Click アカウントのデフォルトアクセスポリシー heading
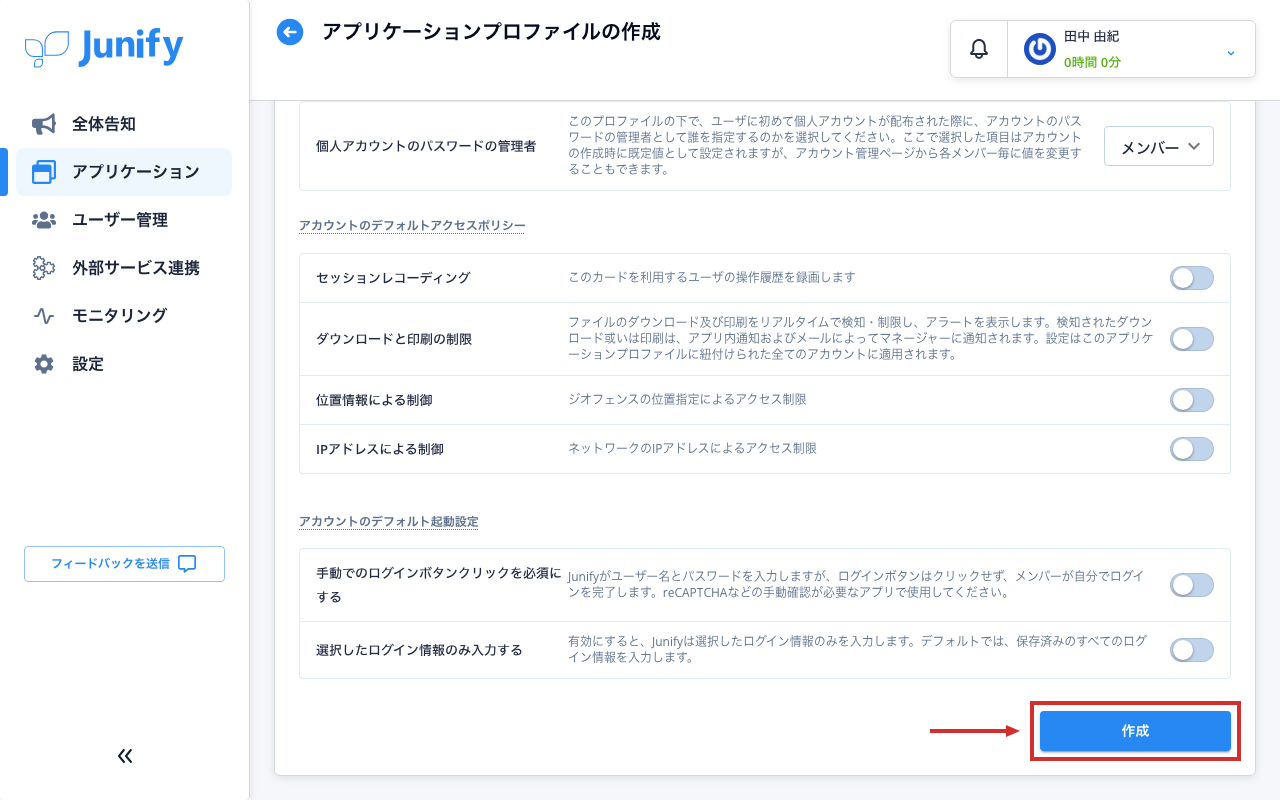This screenshot has height=800, width=1280. pyautogui.click(x=412, y=225)
